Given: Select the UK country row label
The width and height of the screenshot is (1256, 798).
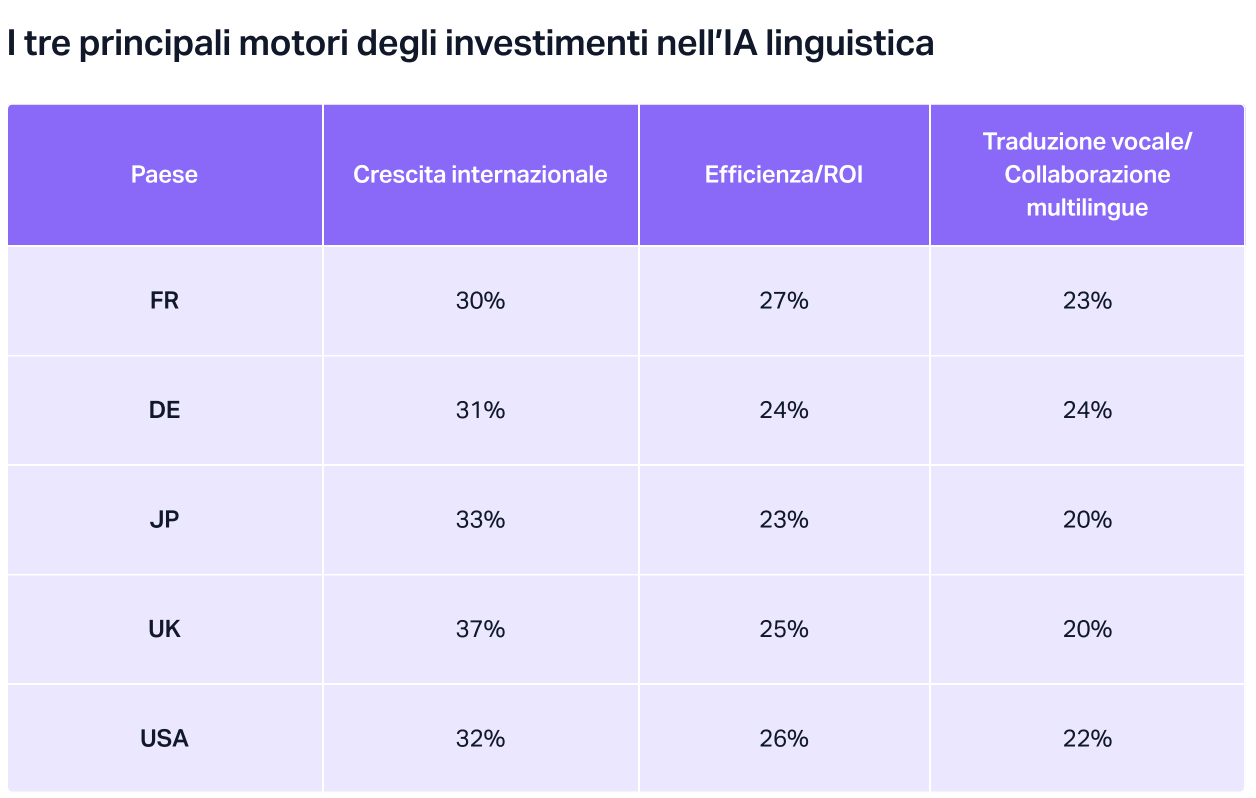Looking at the screenshot, I should [x=164, y=629].
